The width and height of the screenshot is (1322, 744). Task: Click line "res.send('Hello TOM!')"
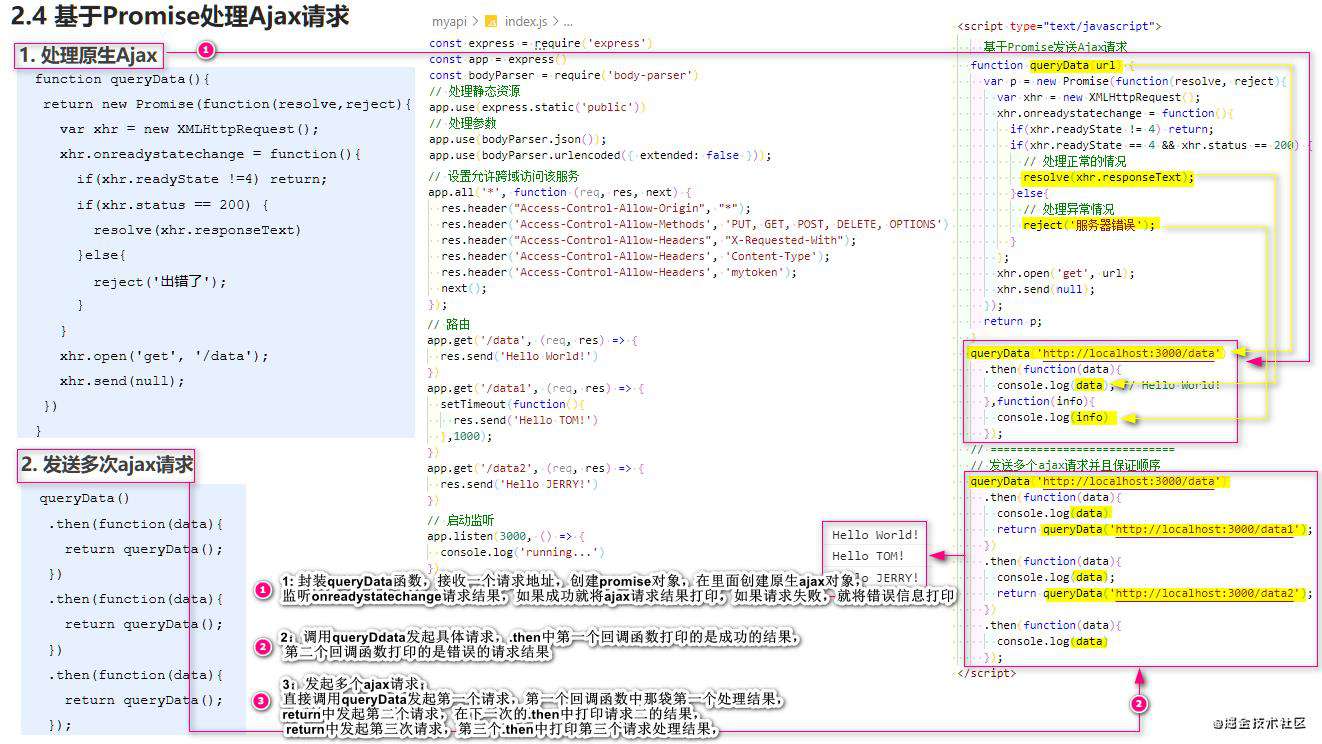click(525, 420)
